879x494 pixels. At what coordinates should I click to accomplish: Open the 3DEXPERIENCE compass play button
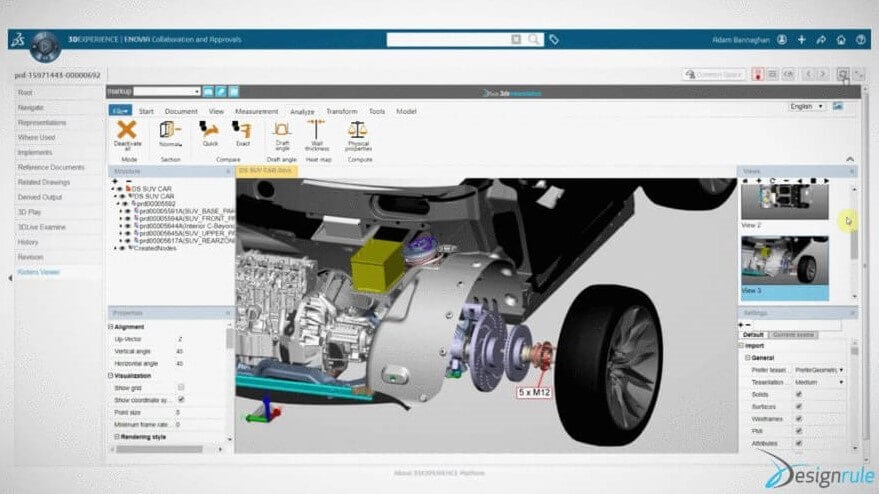pos(45,47)
